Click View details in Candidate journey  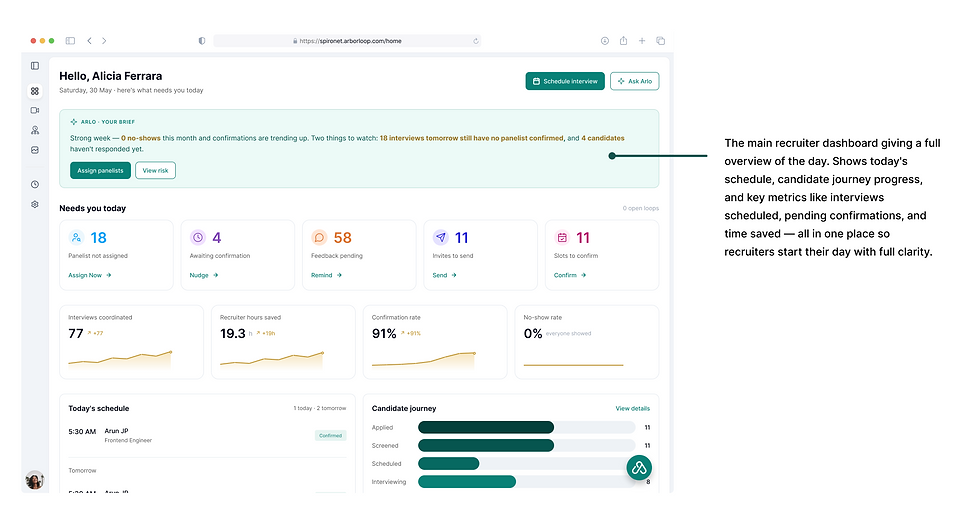[x=632, y=408]
